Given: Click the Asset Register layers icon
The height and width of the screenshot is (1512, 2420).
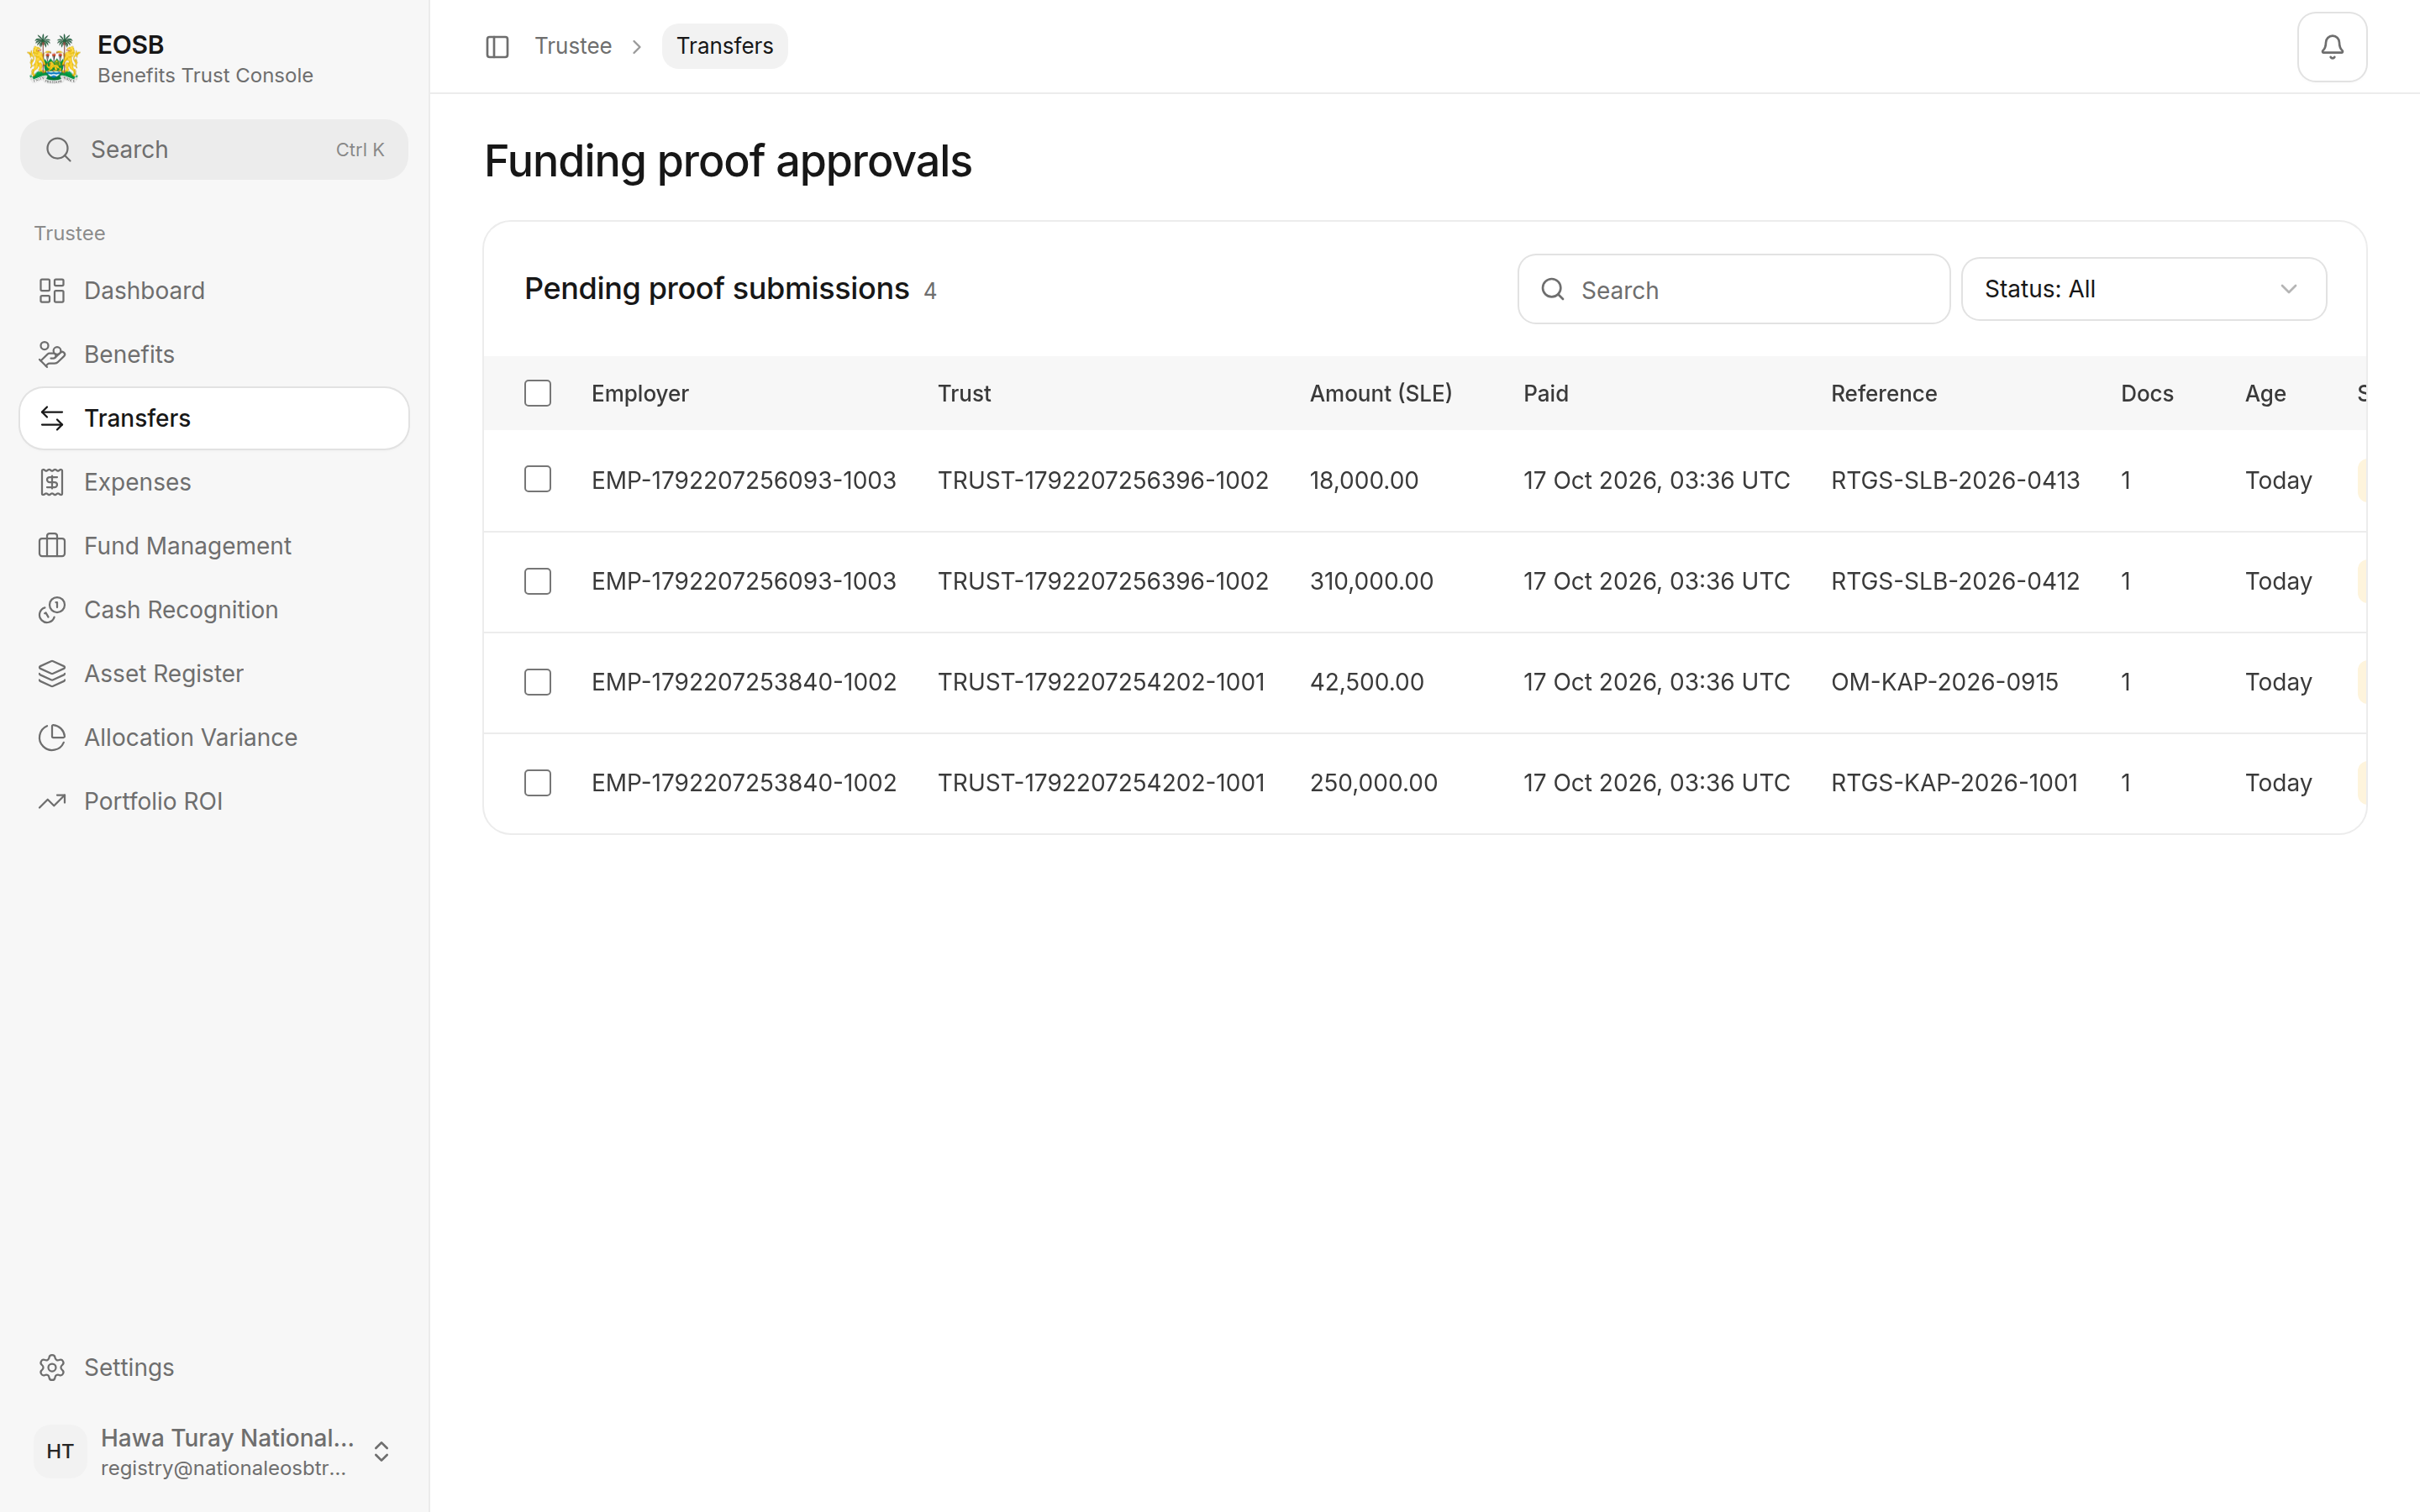Looking at the screenshot, I should click(52, 674).
